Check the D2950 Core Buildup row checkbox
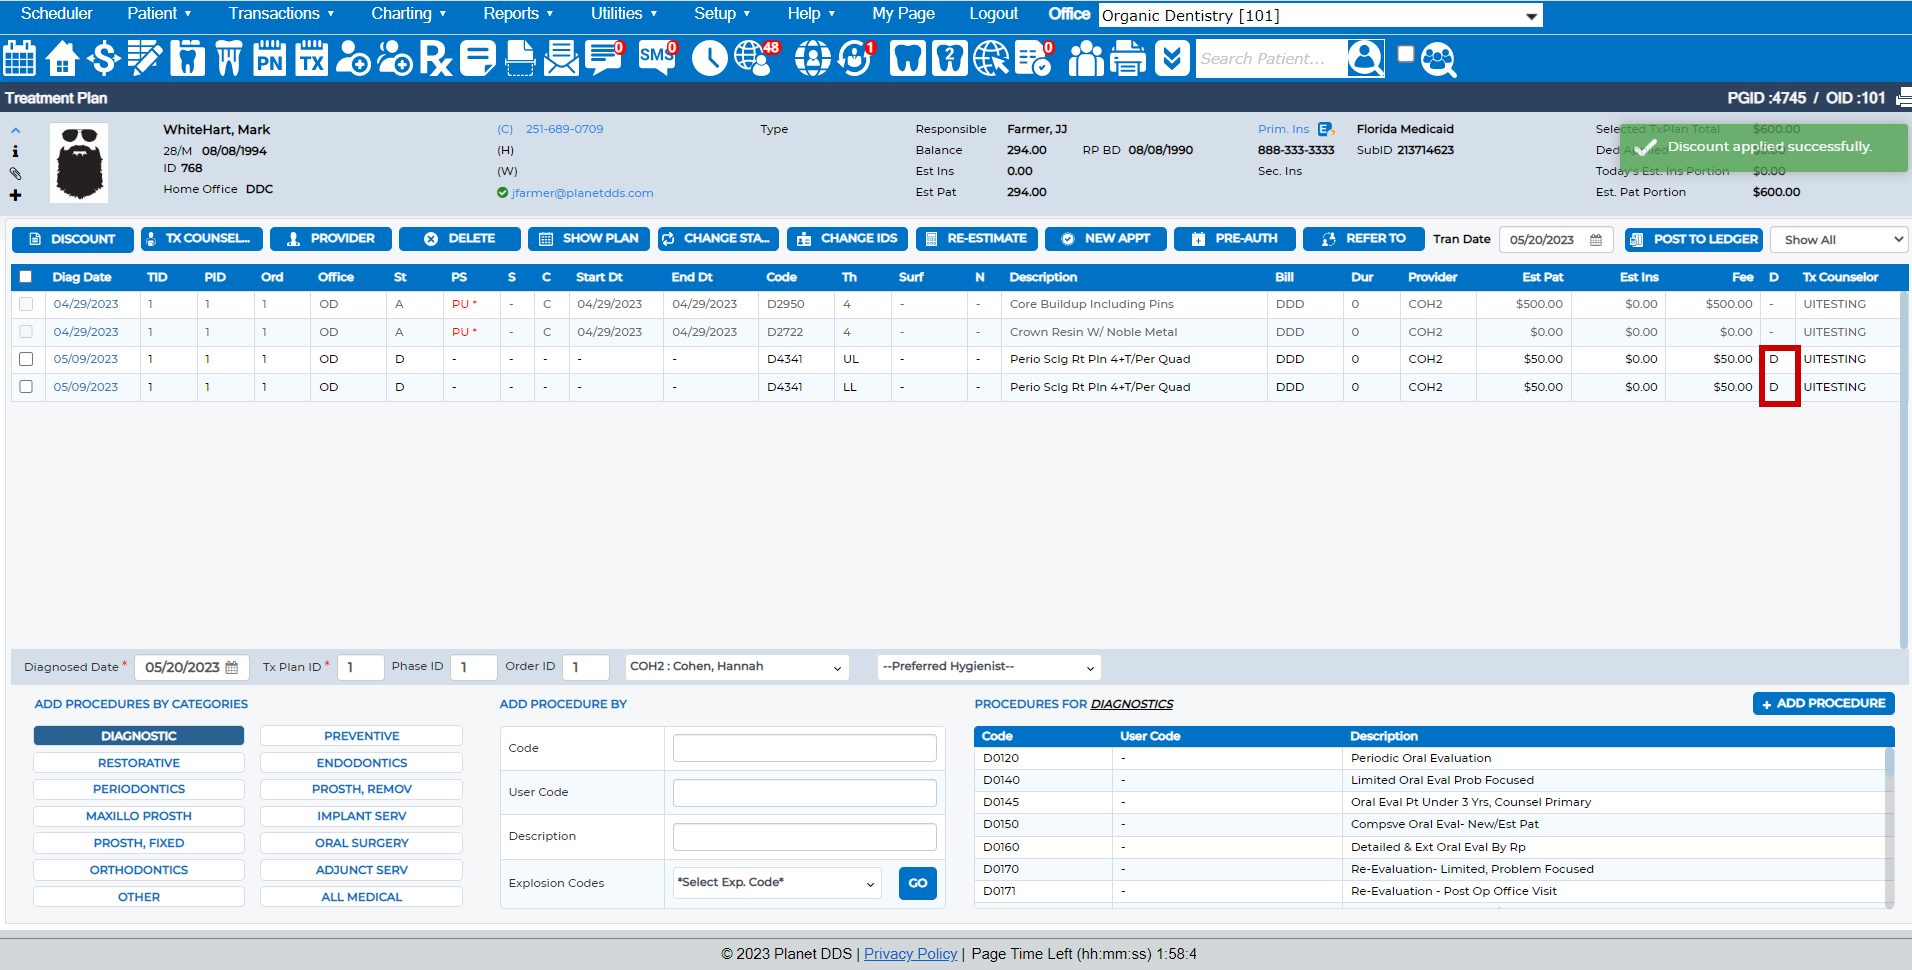 pyautogui.click(x=26, y=304)
